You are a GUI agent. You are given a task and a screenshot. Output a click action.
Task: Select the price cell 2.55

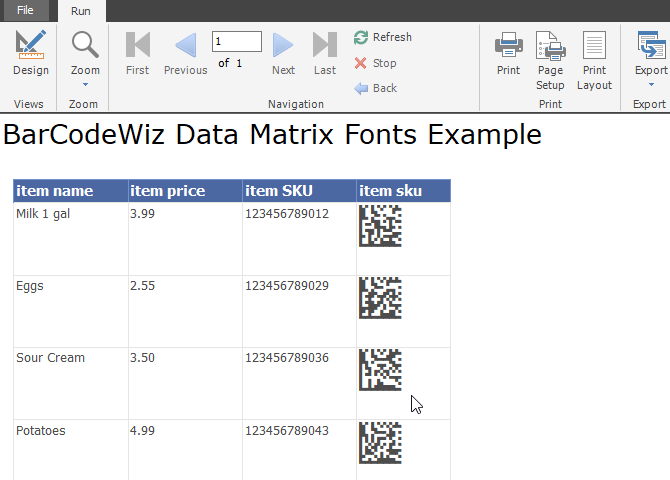(185, 311)
